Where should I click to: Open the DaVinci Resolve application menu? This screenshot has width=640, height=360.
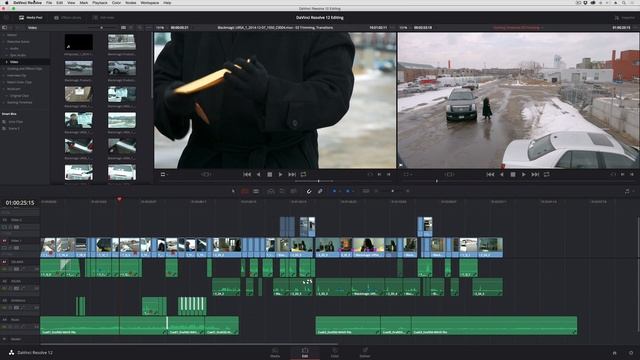pyautogui.click(x=28, y=2)
